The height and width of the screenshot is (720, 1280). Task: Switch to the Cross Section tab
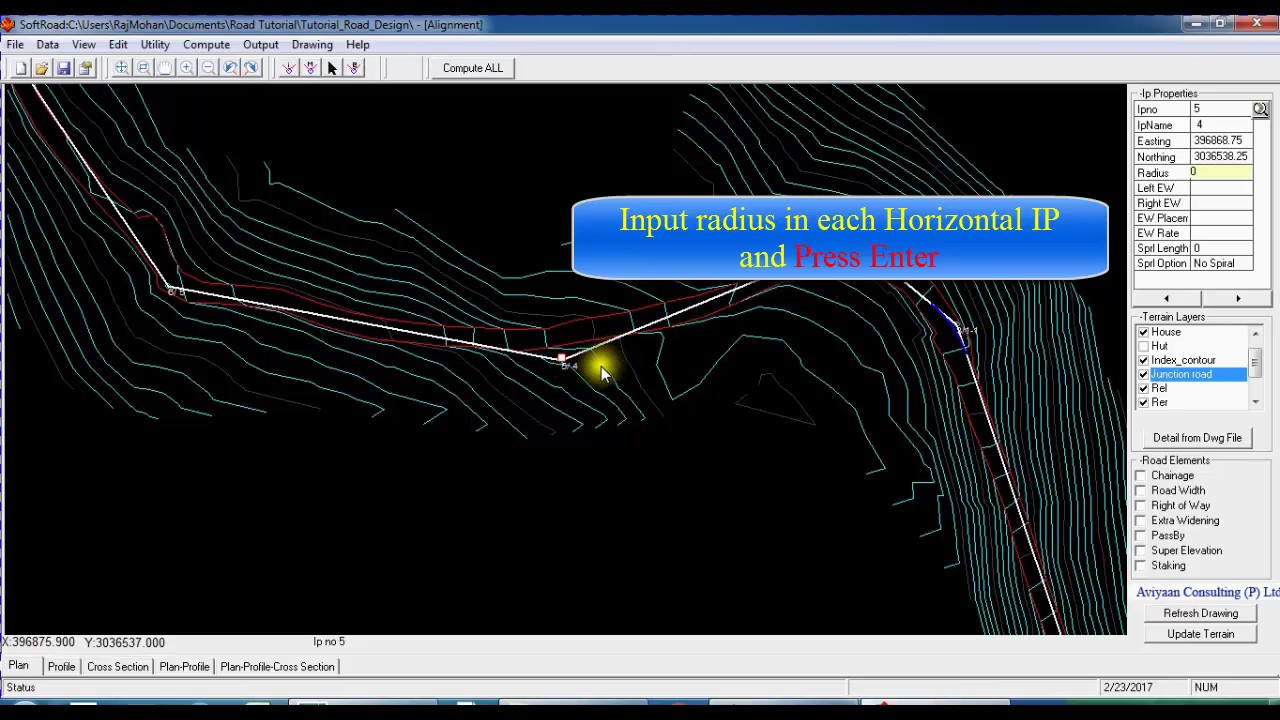coord(118,666)
